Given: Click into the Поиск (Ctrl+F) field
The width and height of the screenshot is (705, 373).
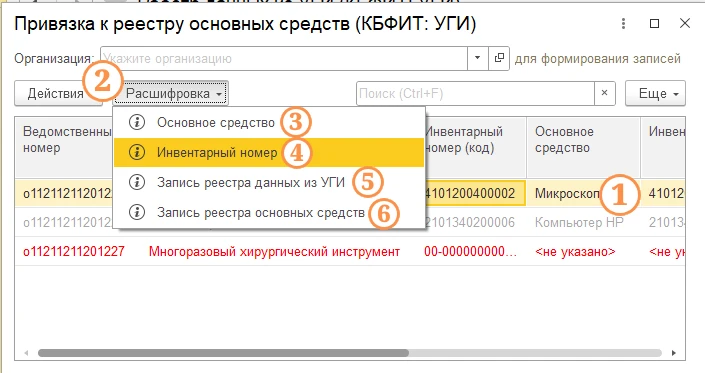Looking at the screenshot, I should 475,93.
